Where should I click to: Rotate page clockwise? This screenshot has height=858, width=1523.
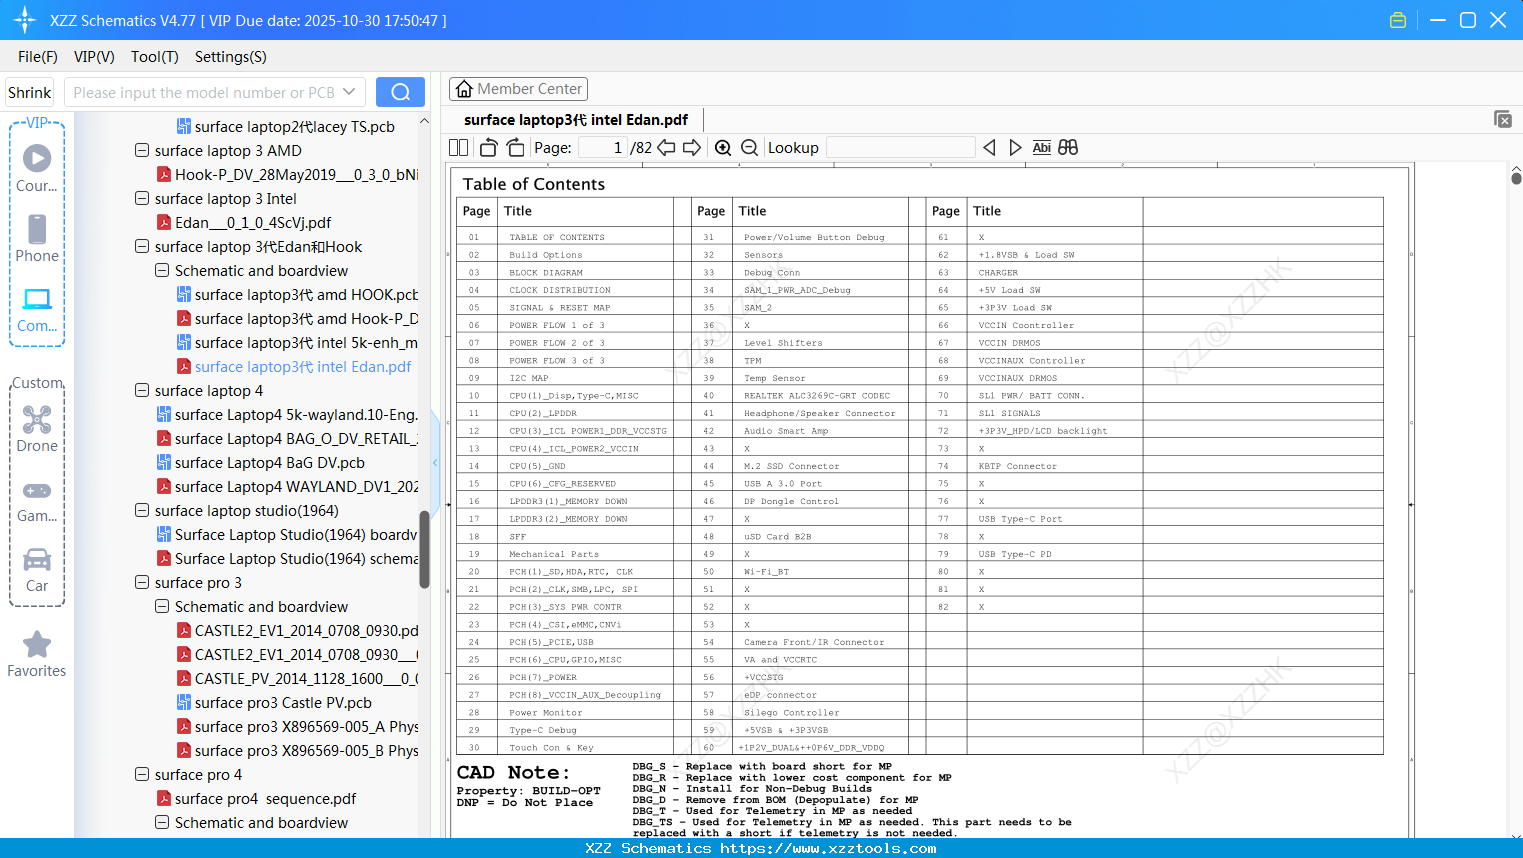(515, 147)
